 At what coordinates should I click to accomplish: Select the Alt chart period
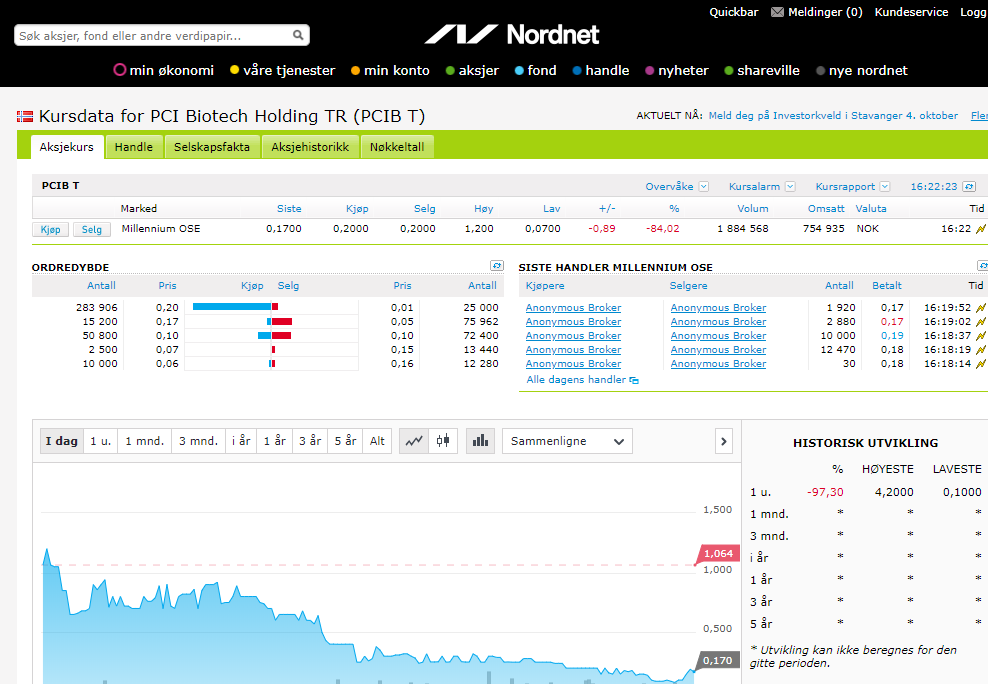tap(377, 441)
